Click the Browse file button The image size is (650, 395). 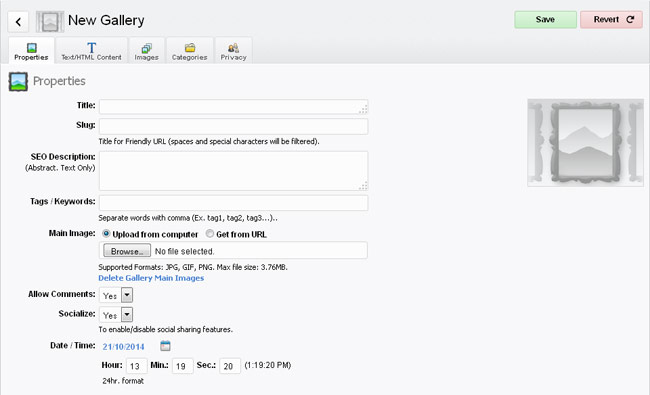pyautogui.click(x=127, y=251)
